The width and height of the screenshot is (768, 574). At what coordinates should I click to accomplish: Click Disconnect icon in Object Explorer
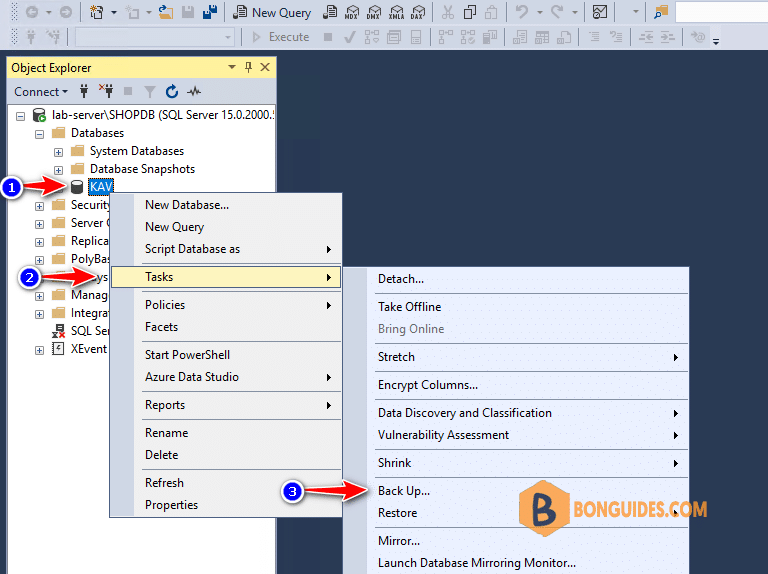[x=106, y=91]
